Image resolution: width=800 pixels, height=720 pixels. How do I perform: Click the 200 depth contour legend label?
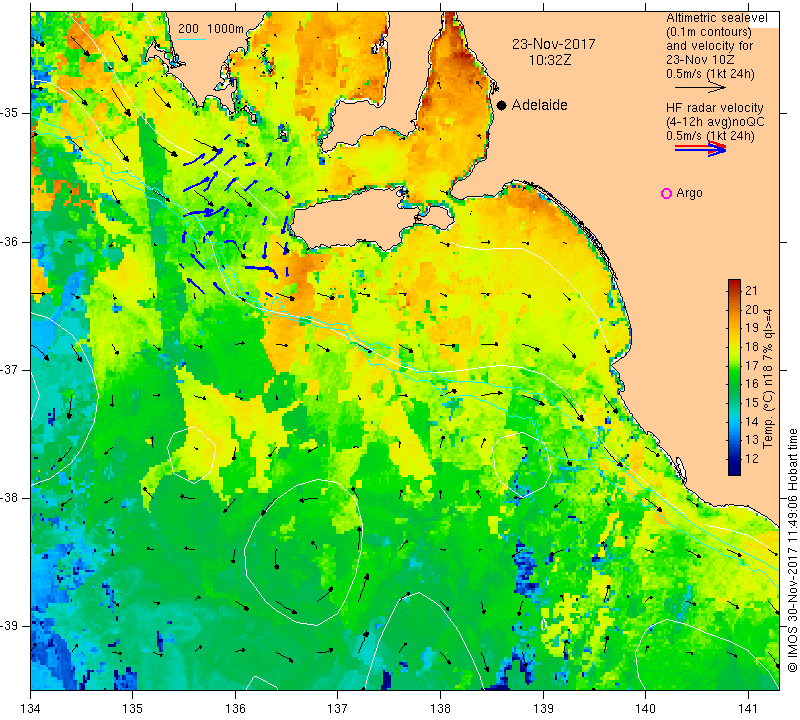(188, 29)
